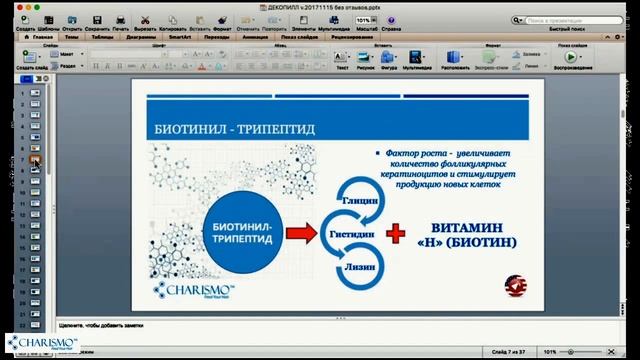The image size is (640, 360).
Task: Cut selection with Вырезать scissors icon
Action: pyautogui.click(x=145, y=20)
